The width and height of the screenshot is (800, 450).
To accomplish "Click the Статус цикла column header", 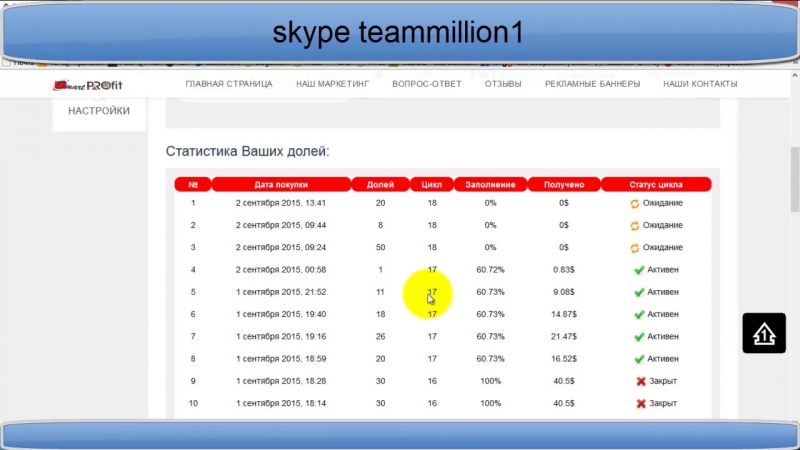I will (x=656, y=185).
